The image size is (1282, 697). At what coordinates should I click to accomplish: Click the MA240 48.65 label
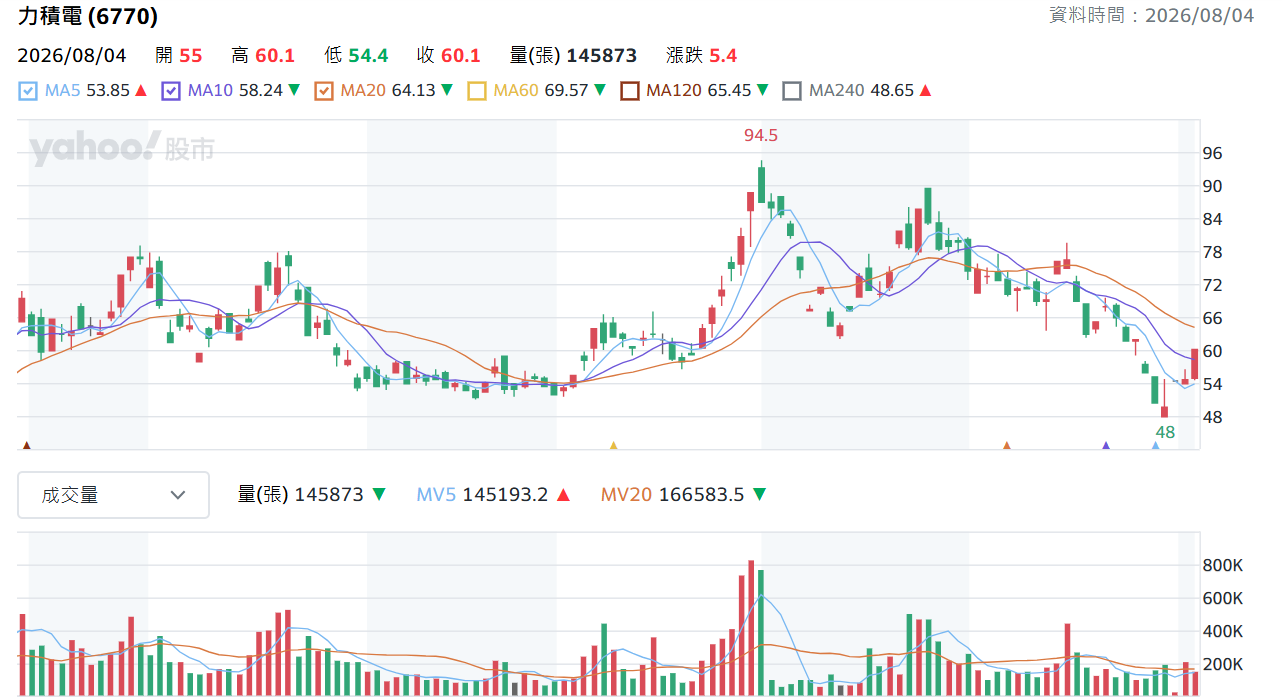pyautogui.click(x=861, y=91)
